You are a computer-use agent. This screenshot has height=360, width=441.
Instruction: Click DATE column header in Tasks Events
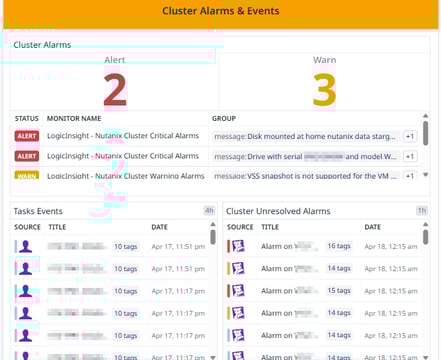tap(159, 227)
